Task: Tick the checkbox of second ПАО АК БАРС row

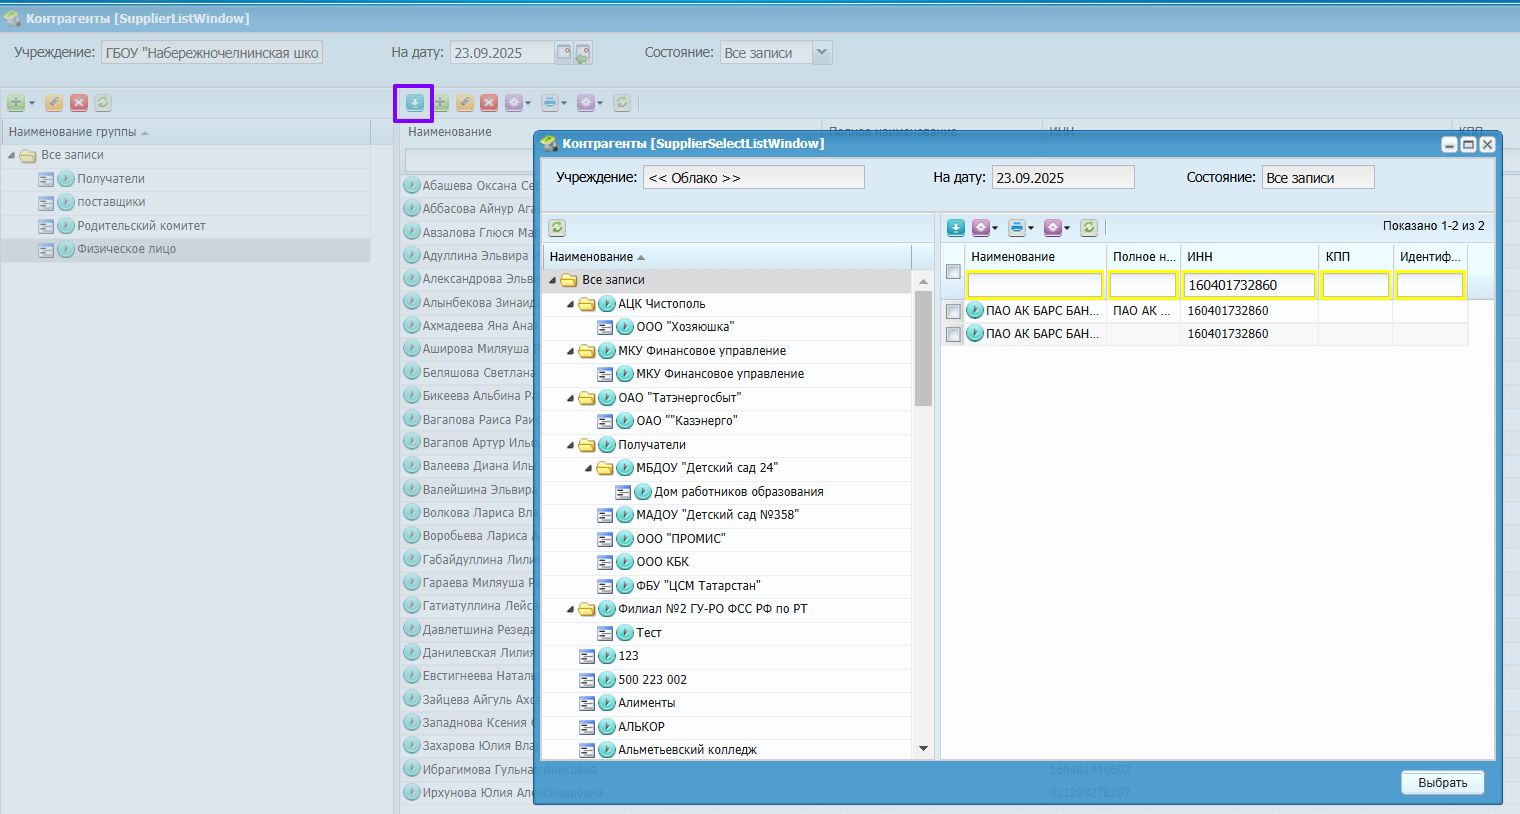Action: tap(953, 334)
